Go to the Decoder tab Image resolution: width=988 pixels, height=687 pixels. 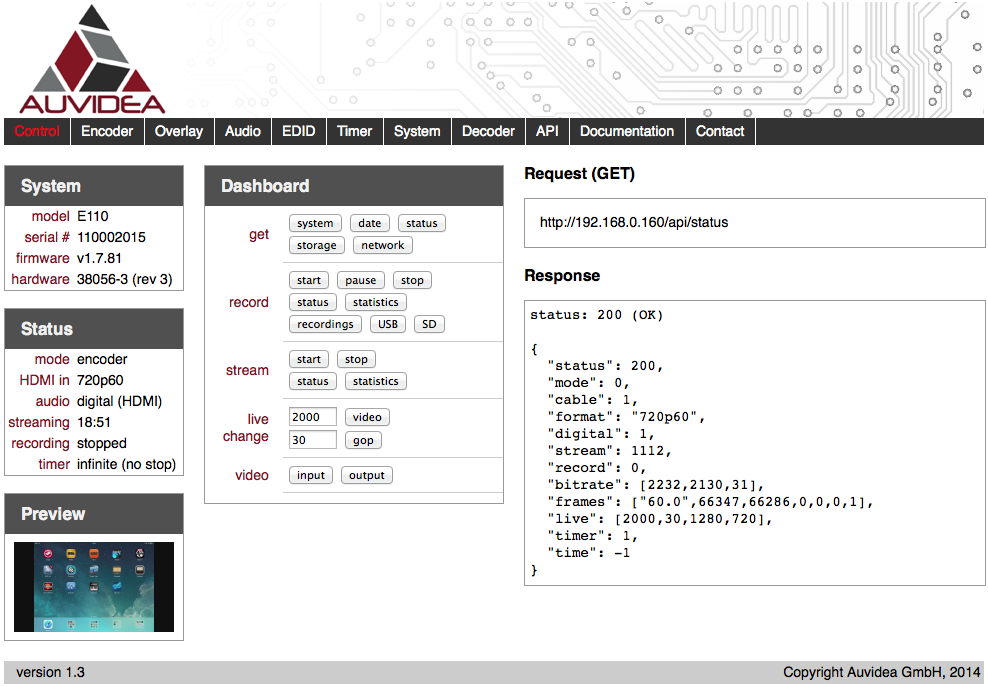[488, 131]
